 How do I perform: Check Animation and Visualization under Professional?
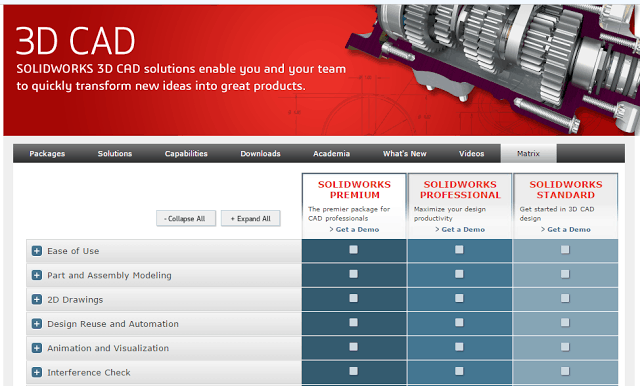click(x=459, y=347)
